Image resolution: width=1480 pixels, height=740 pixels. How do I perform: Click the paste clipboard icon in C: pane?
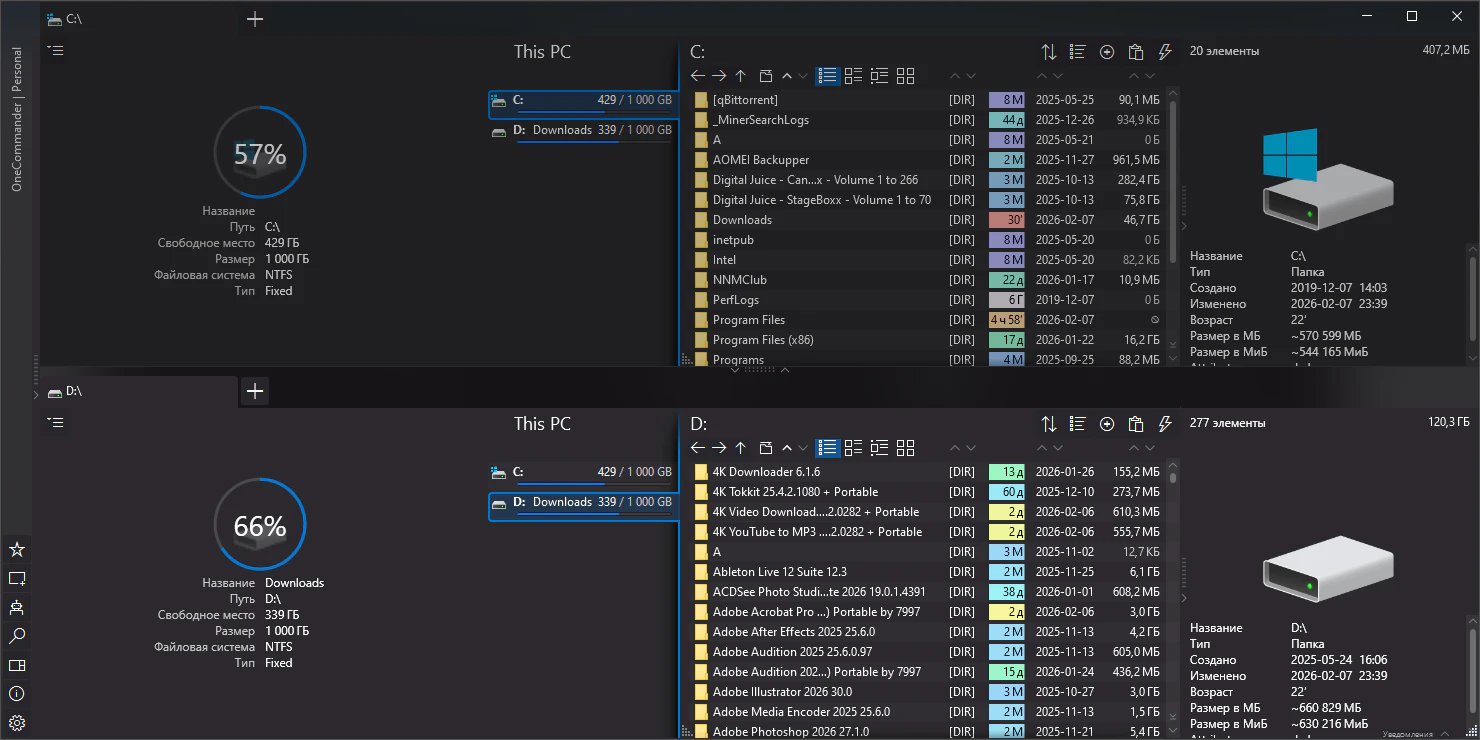click(1136, 52)
